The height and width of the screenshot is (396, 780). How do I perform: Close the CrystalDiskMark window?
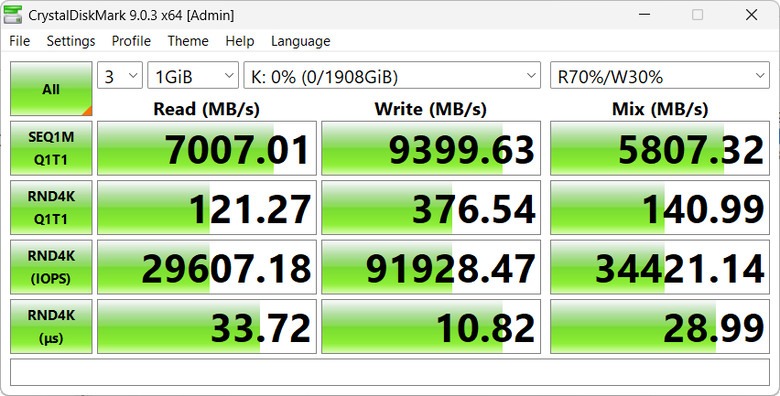[751, 14]
